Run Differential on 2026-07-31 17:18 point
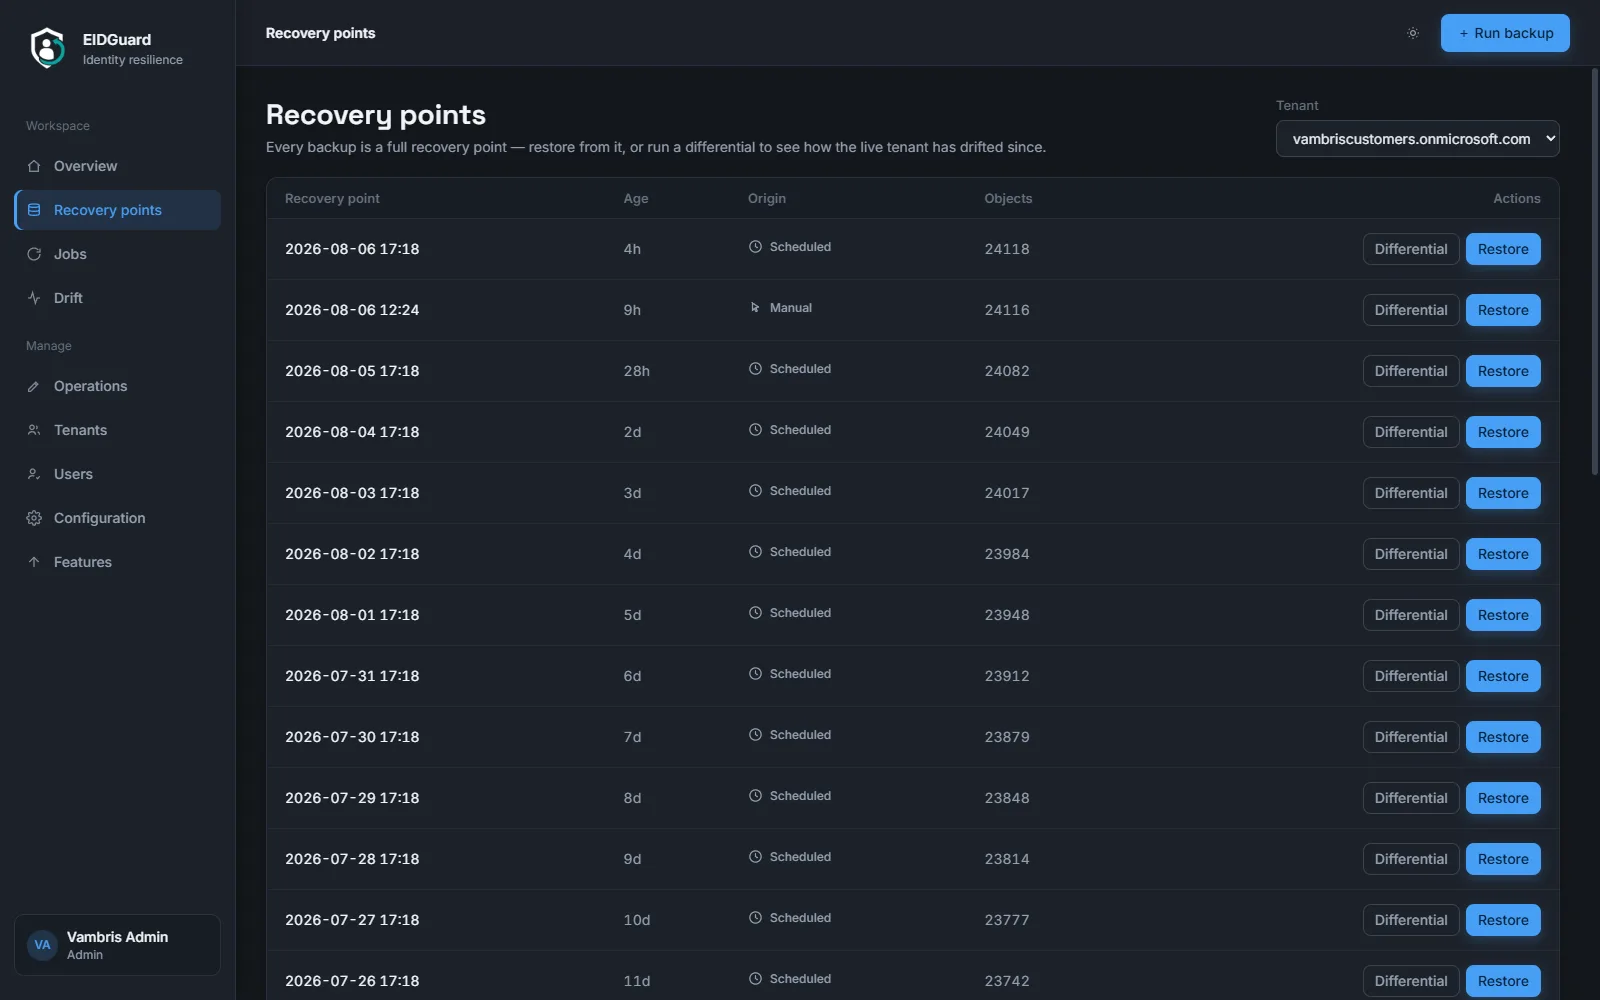Image resolution: width=1600 pixels, height=1000 pixels. (1411, 676)
